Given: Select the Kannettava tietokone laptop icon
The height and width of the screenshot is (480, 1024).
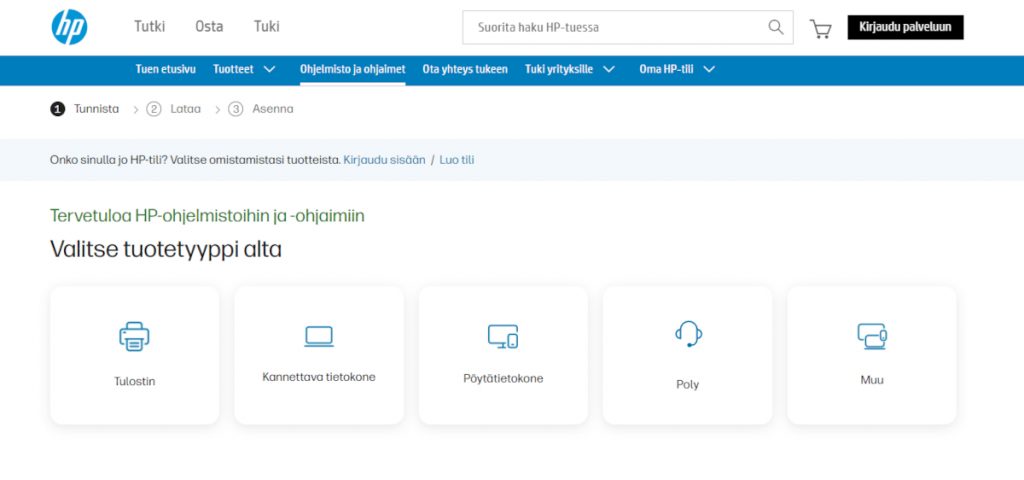Looking at the screenshot, I should (x=319, y=336).
